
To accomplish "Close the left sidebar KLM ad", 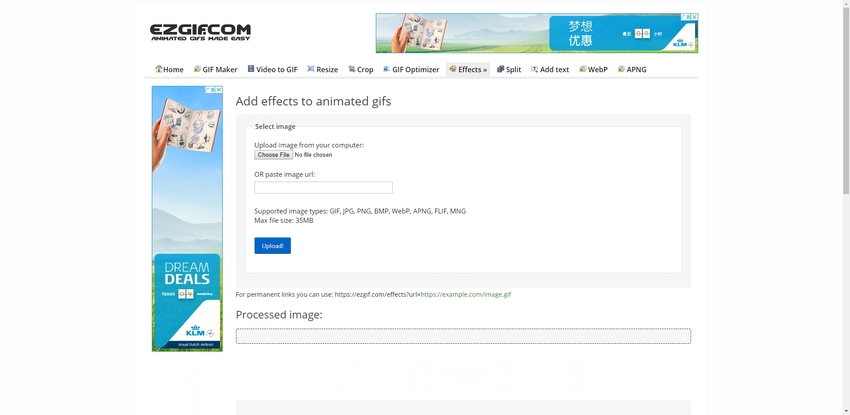I will click(218, 90).
